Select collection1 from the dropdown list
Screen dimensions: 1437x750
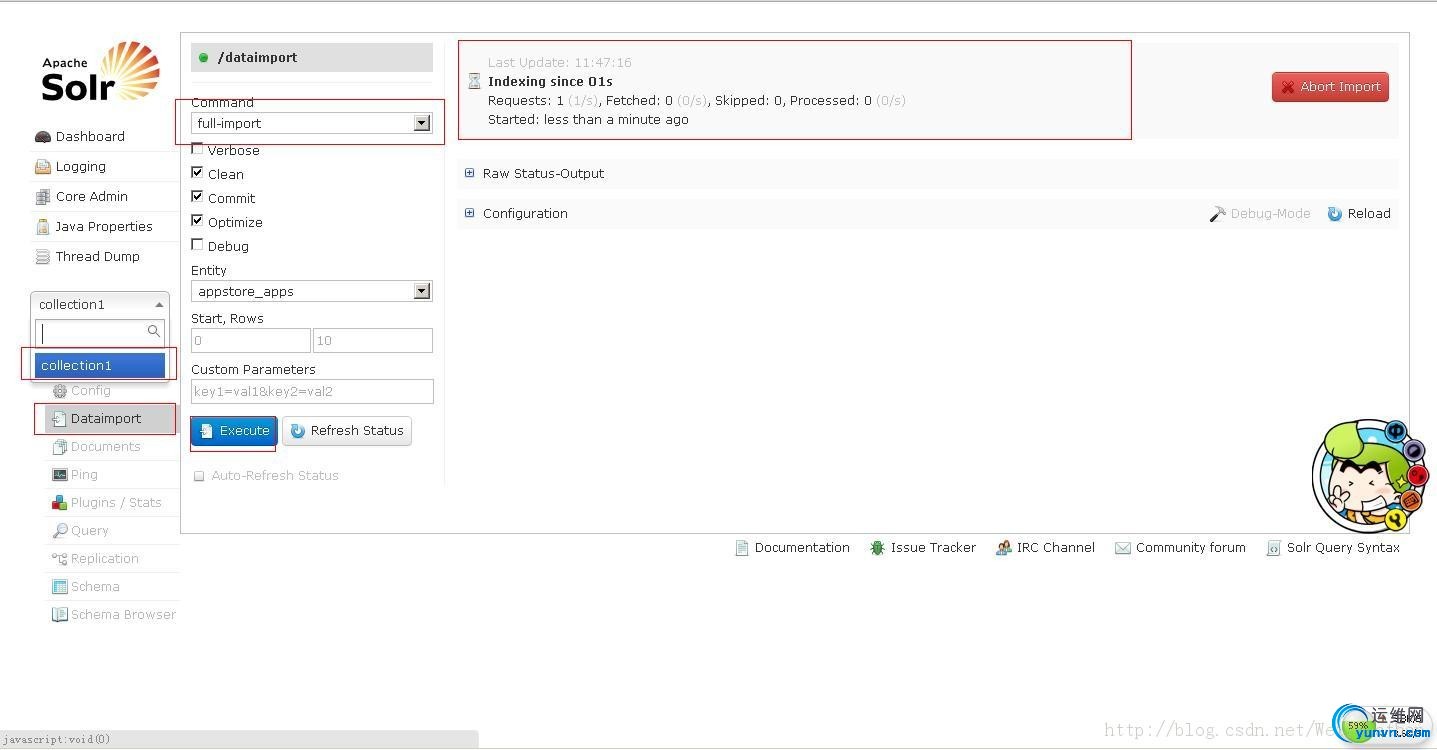(x=100, y=365)
